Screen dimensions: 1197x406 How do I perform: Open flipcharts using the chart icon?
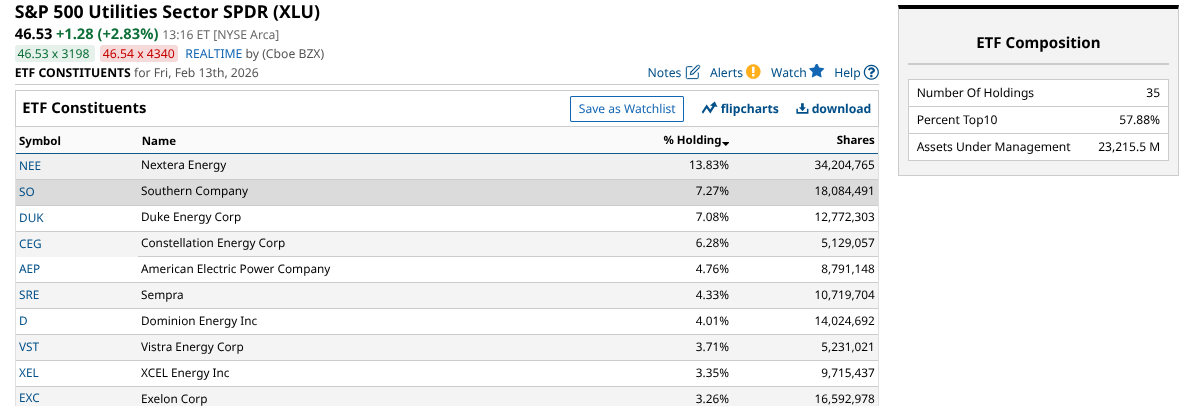pos(709,108)
